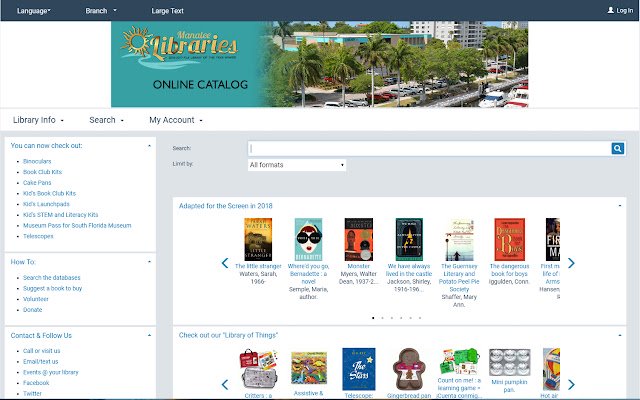Viewport: 640px width, 400px height.
Task: Open the Donate link
Action: [x=33, y=309]
